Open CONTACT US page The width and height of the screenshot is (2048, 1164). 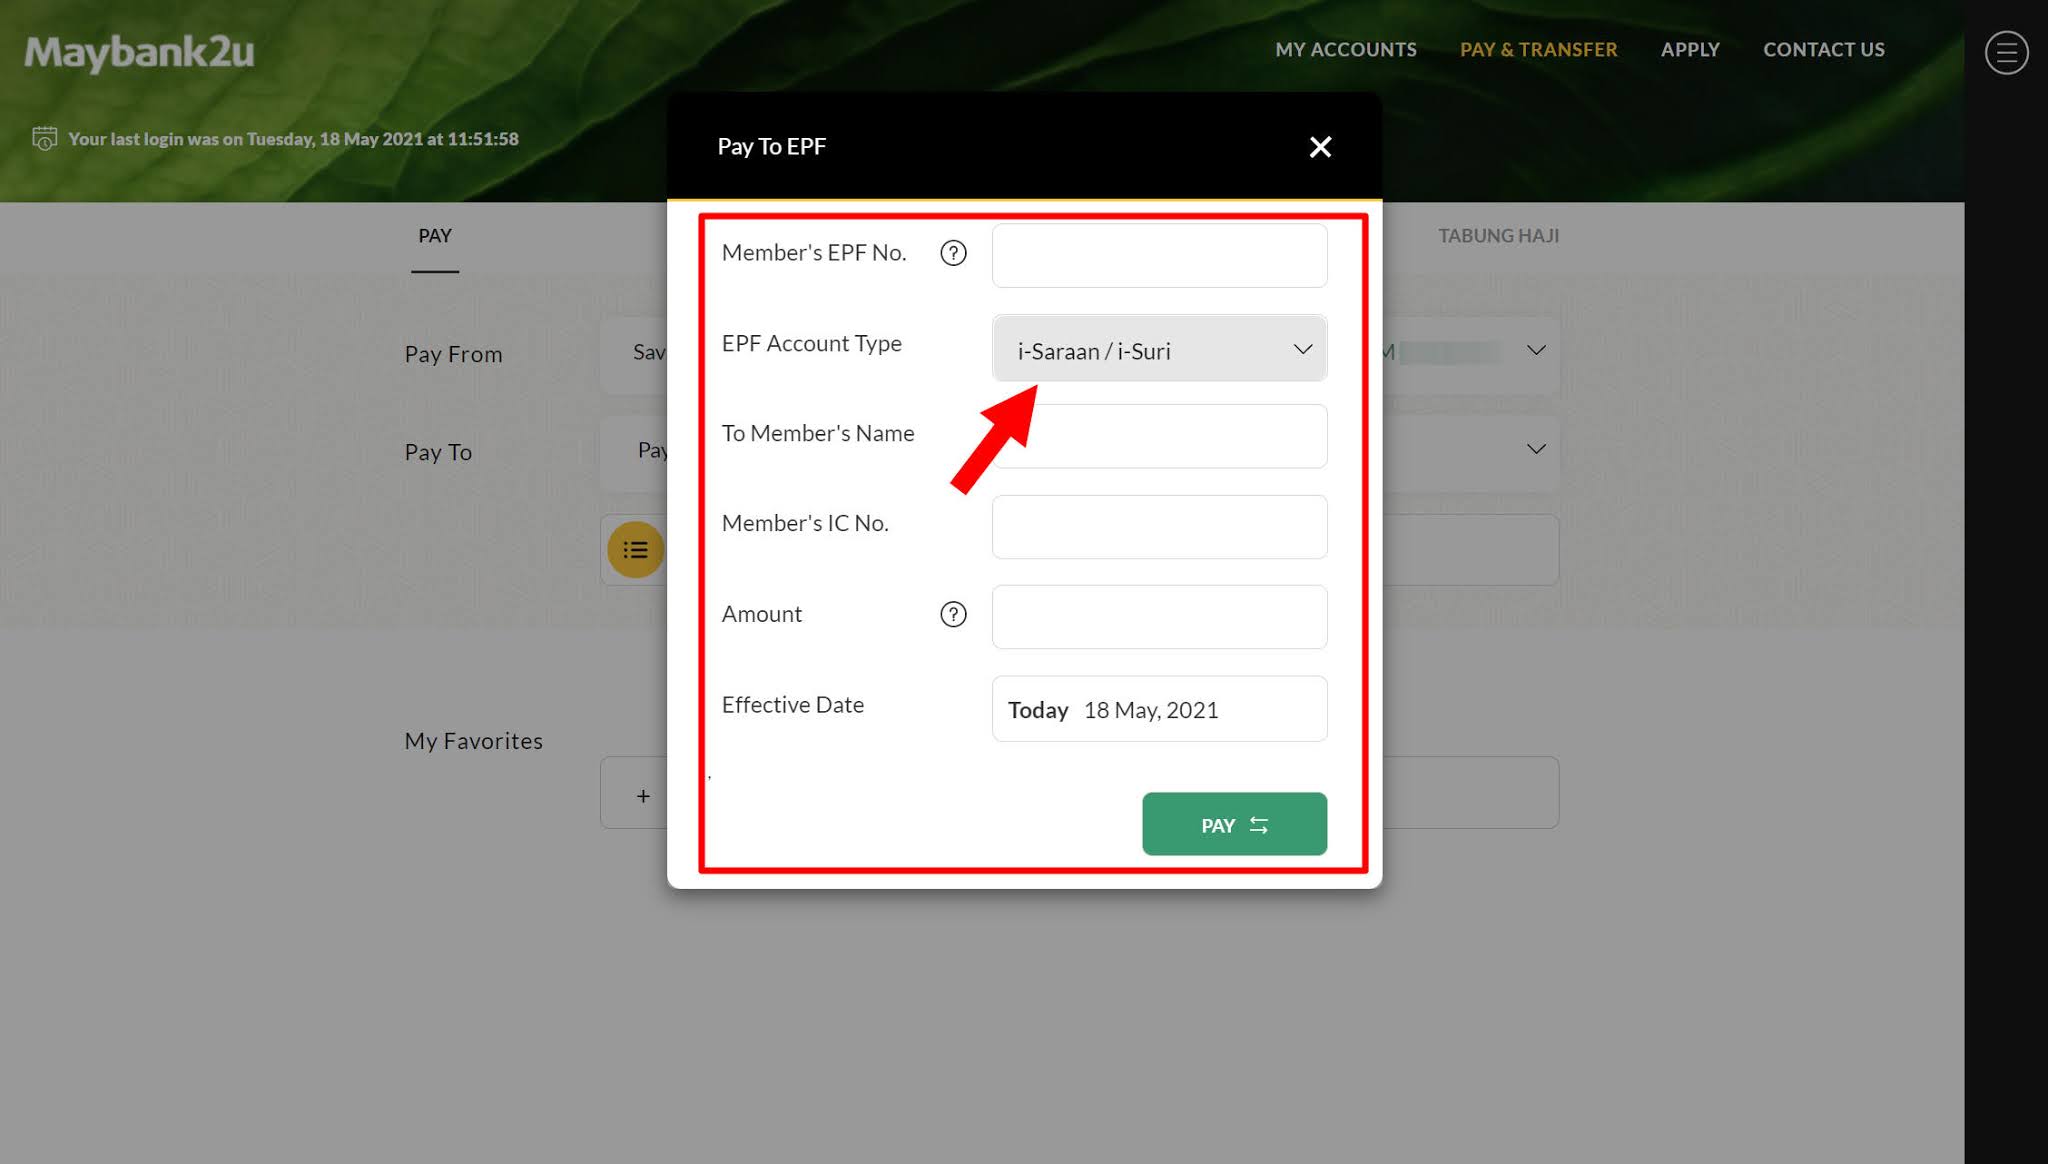pyautogui.click(x=1823, y=50)
